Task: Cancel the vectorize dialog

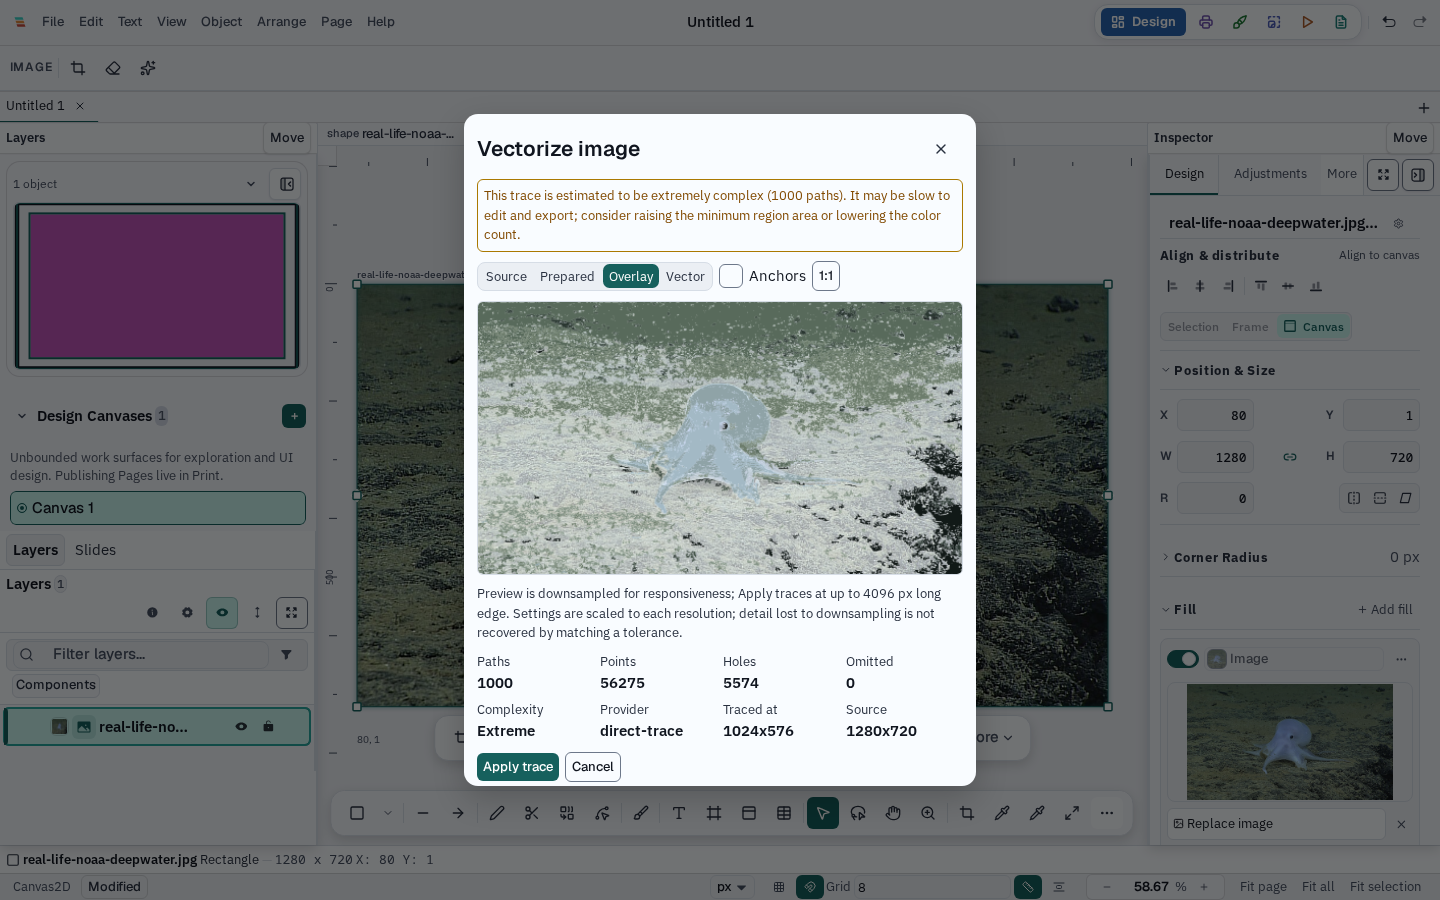Action: (x=593, y=767)
